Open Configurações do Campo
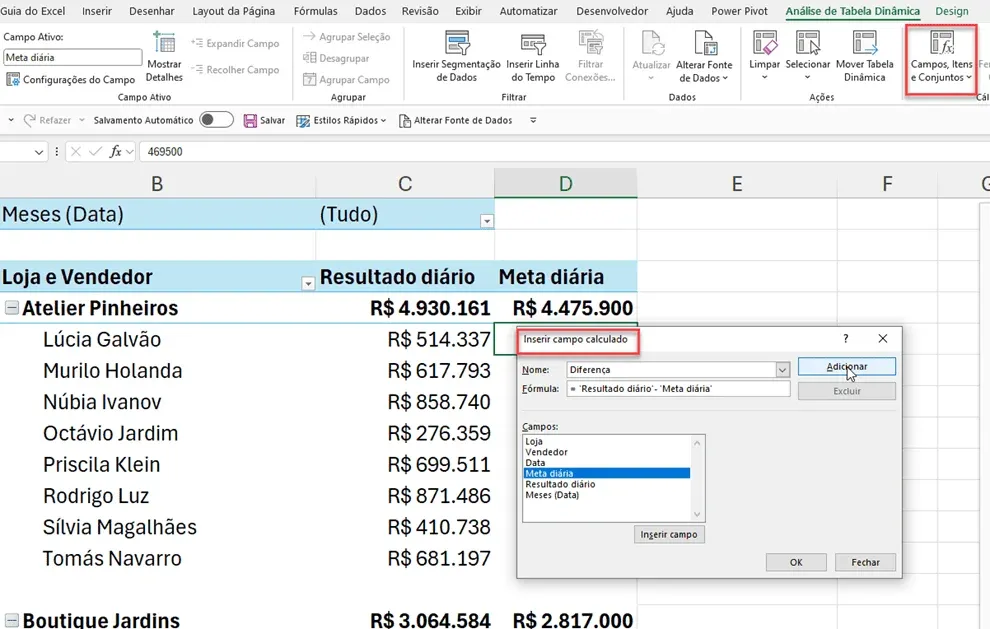The image size is (990, 629). pos(70,80)
